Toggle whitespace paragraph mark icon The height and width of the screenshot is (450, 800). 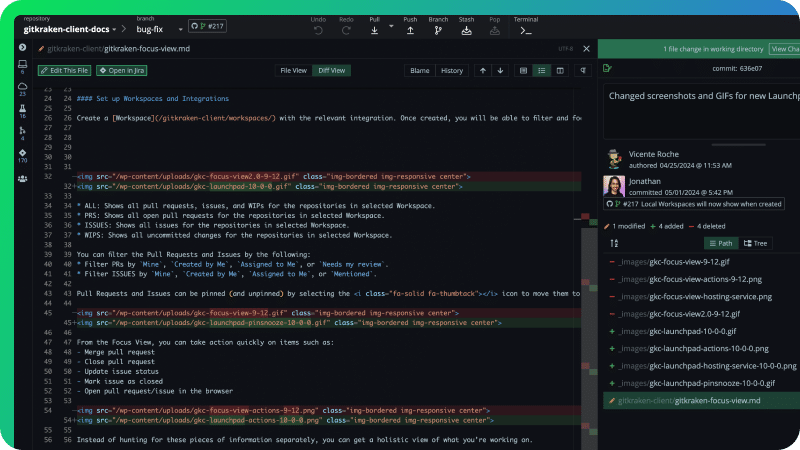pyautogui.click(x=583, y=70)
